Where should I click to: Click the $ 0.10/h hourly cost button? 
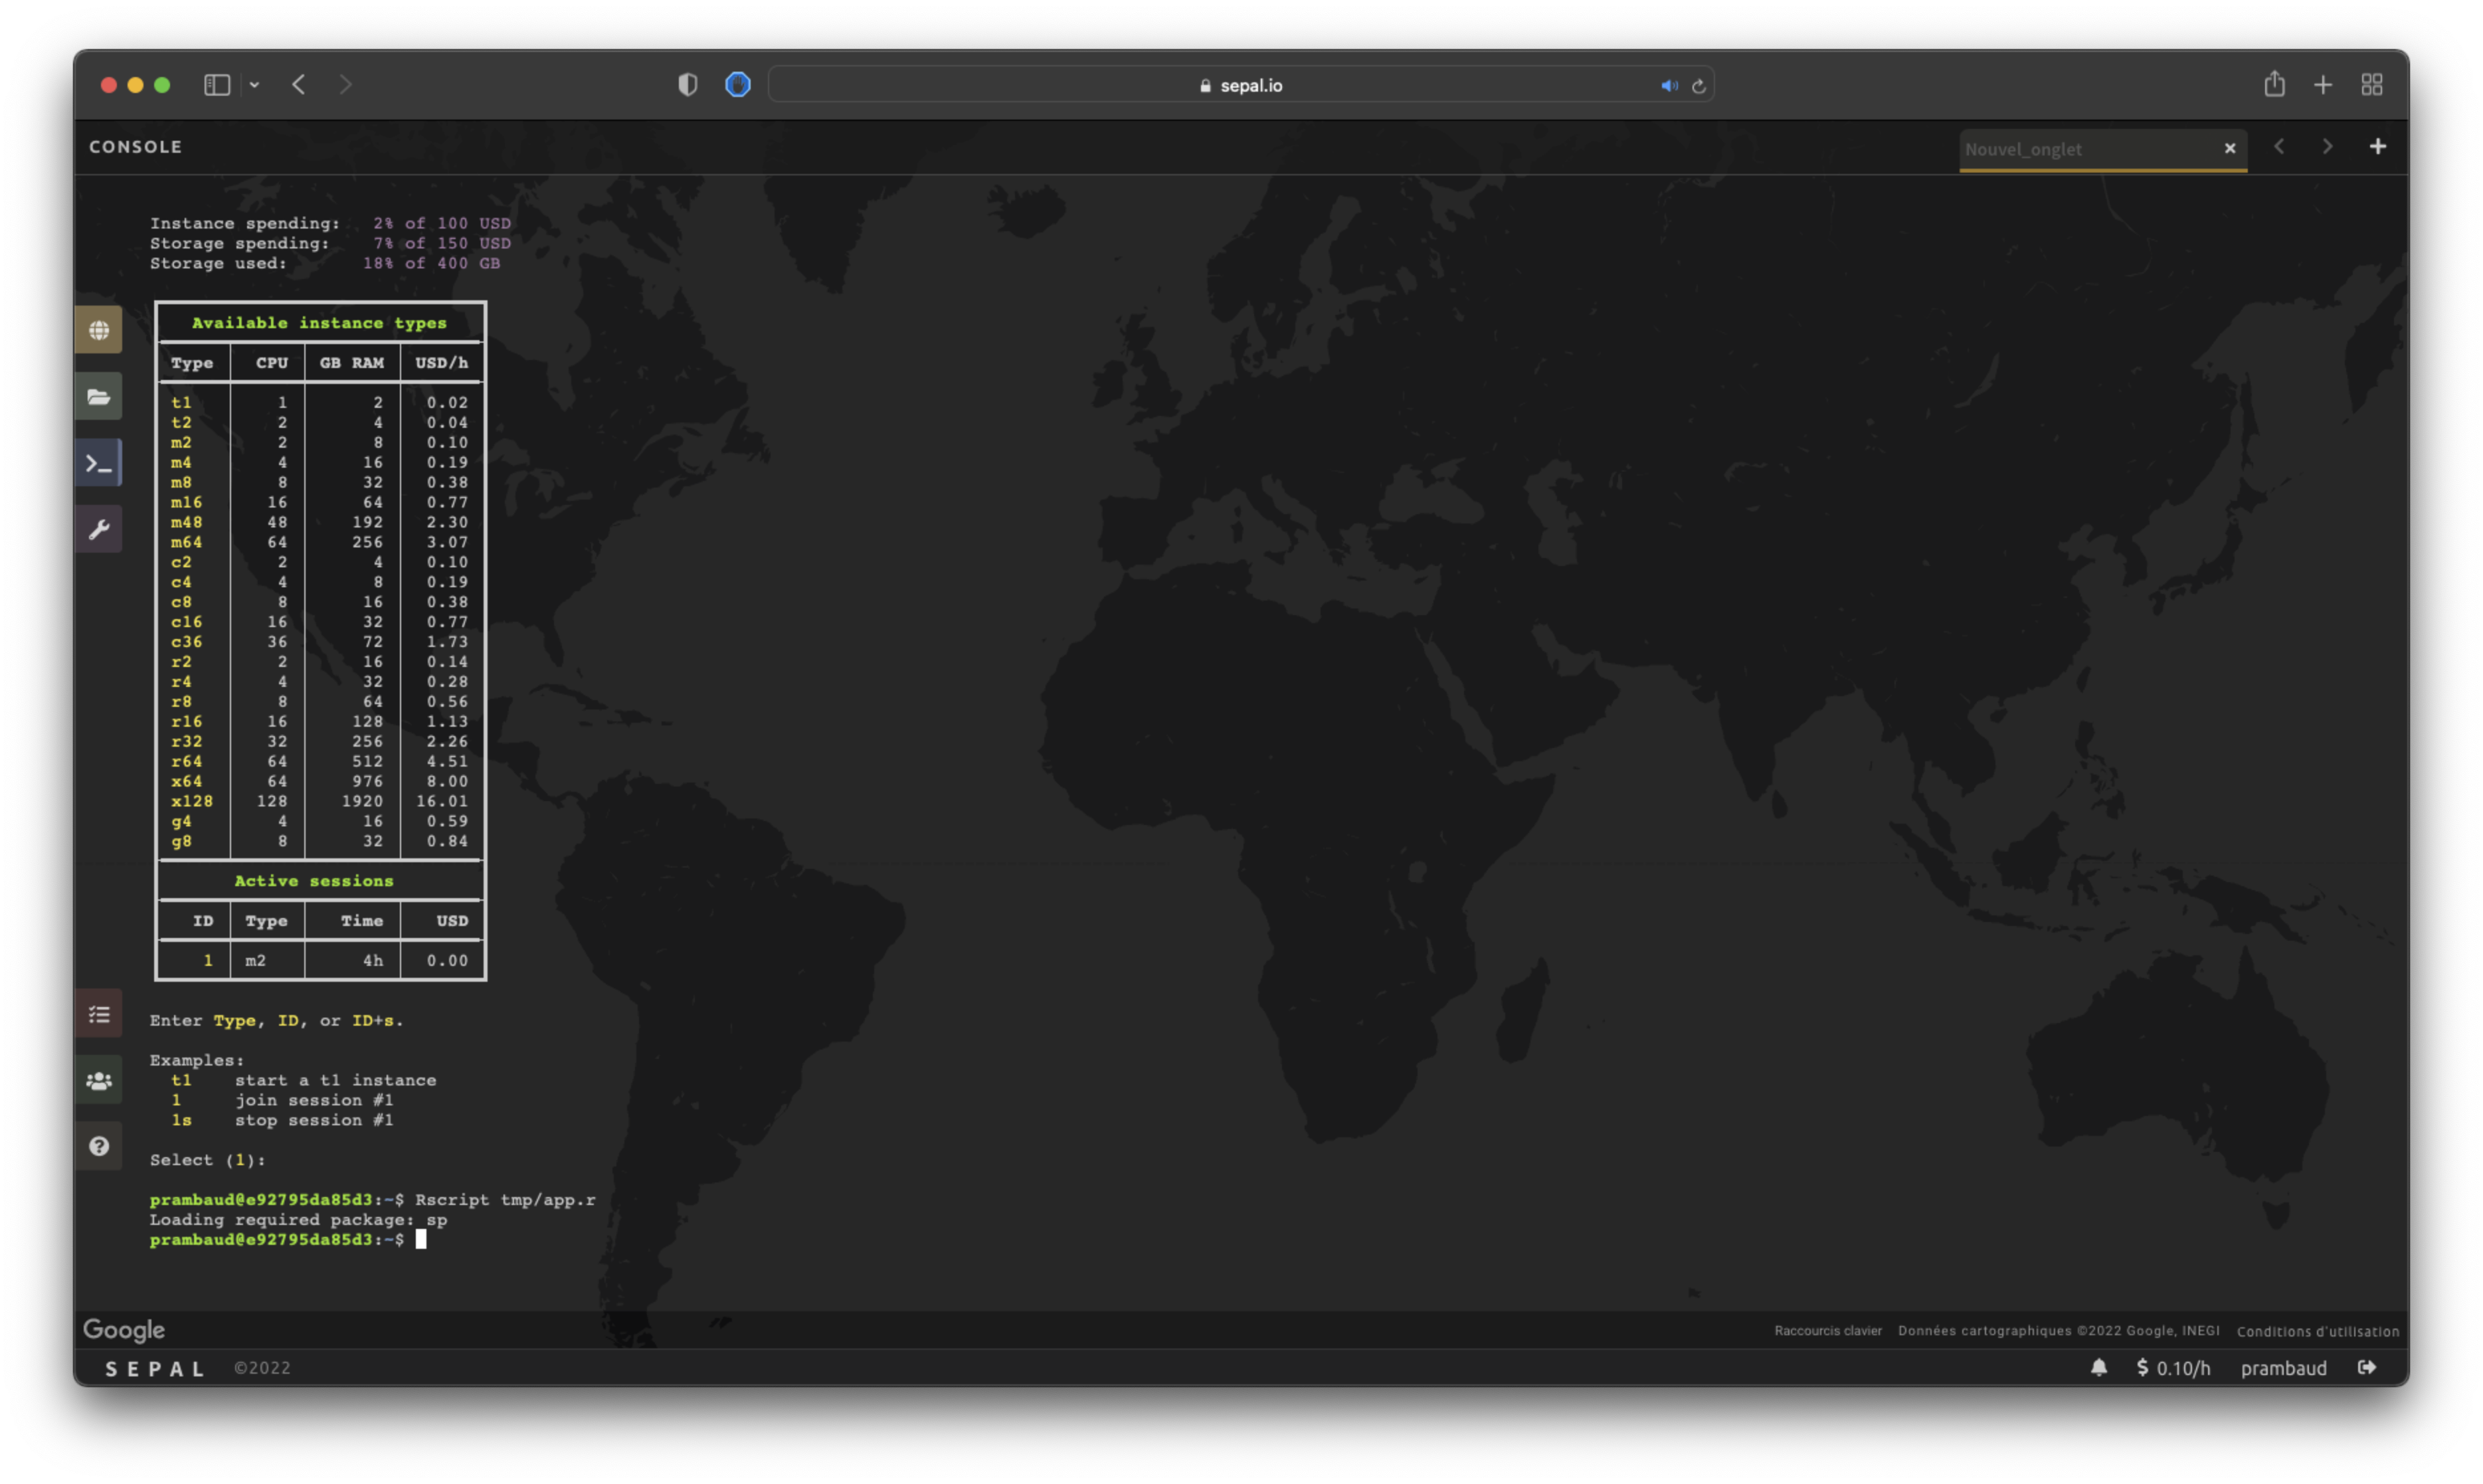pos(2173,1368)
